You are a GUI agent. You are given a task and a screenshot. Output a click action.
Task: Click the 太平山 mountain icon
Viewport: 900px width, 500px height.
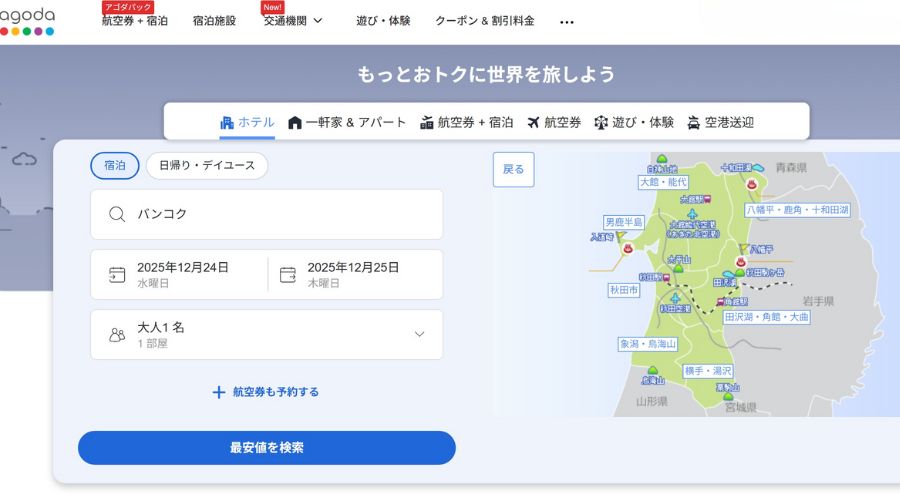(x=678, y=268)
